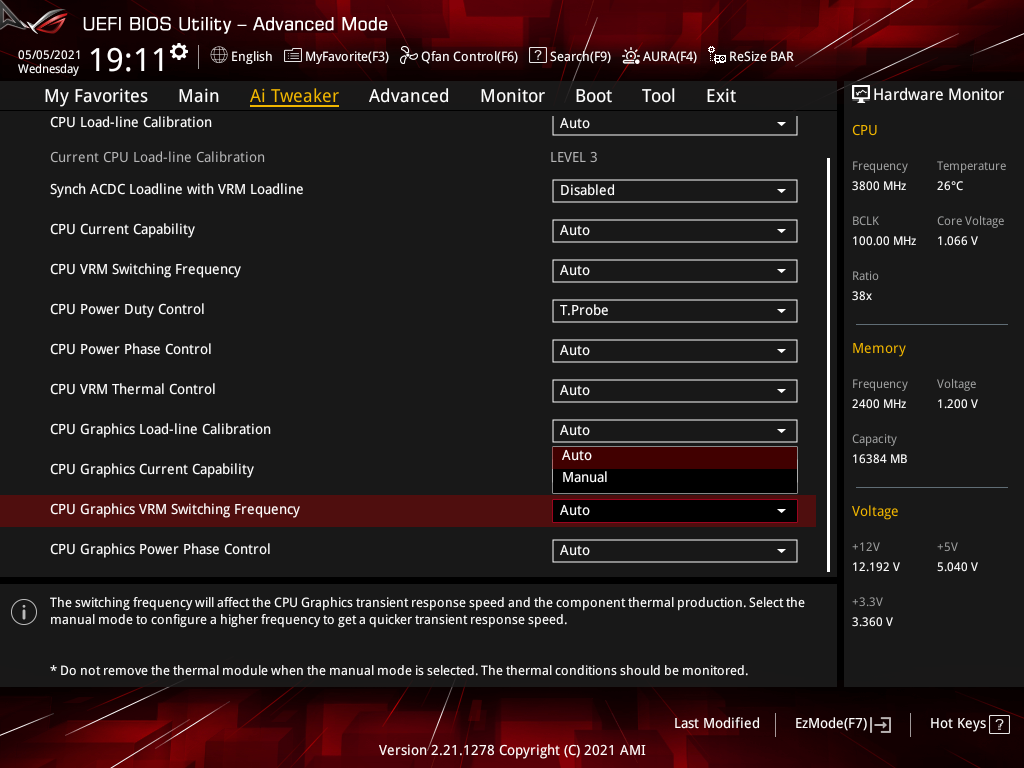Select Auto option in the open dropdown list
Image resolution: width=1024 pixels, height=768 pixels.
click(577, 456)
